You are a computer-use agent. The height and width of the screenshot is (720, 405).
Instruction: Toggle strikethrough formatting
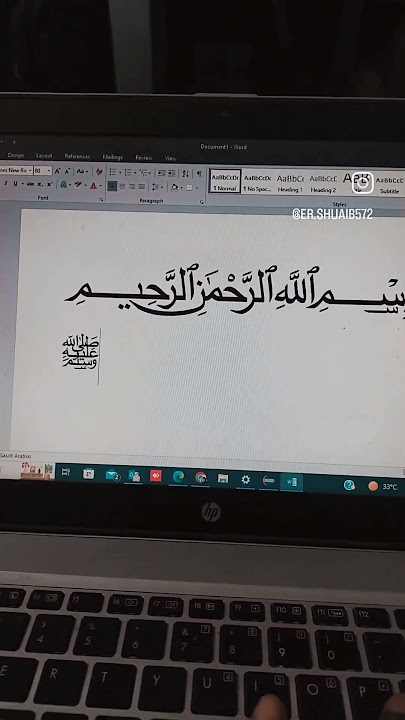(x=30, y=184)
